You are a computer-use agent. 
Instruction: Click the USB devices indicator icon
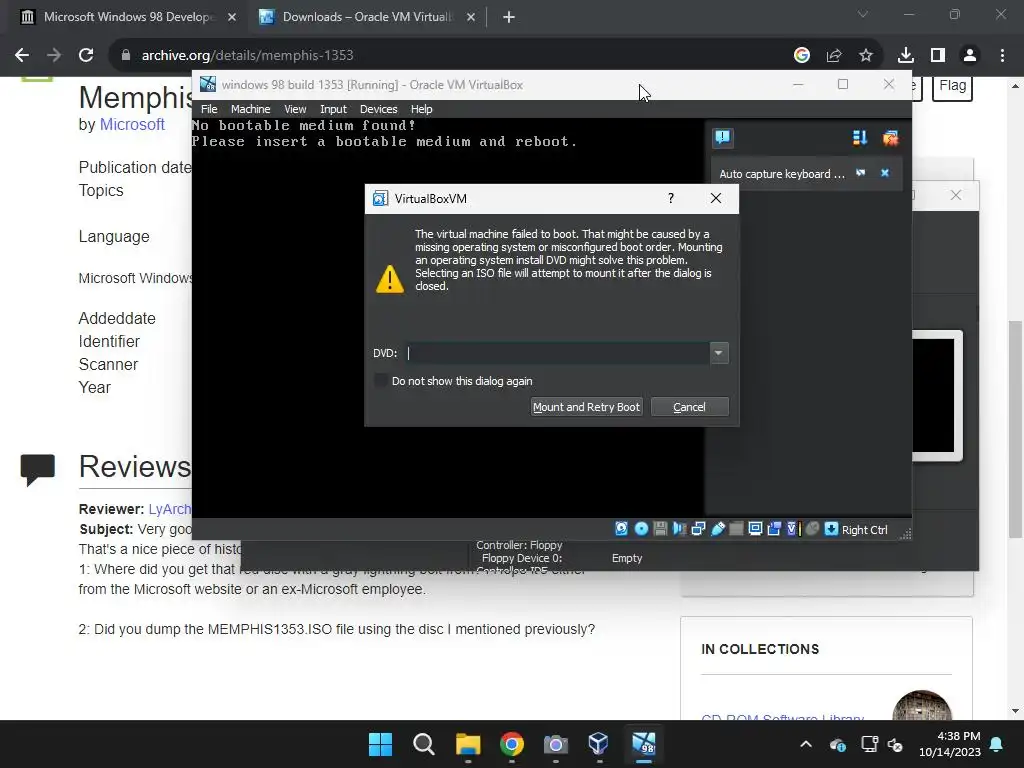[718, 529]
